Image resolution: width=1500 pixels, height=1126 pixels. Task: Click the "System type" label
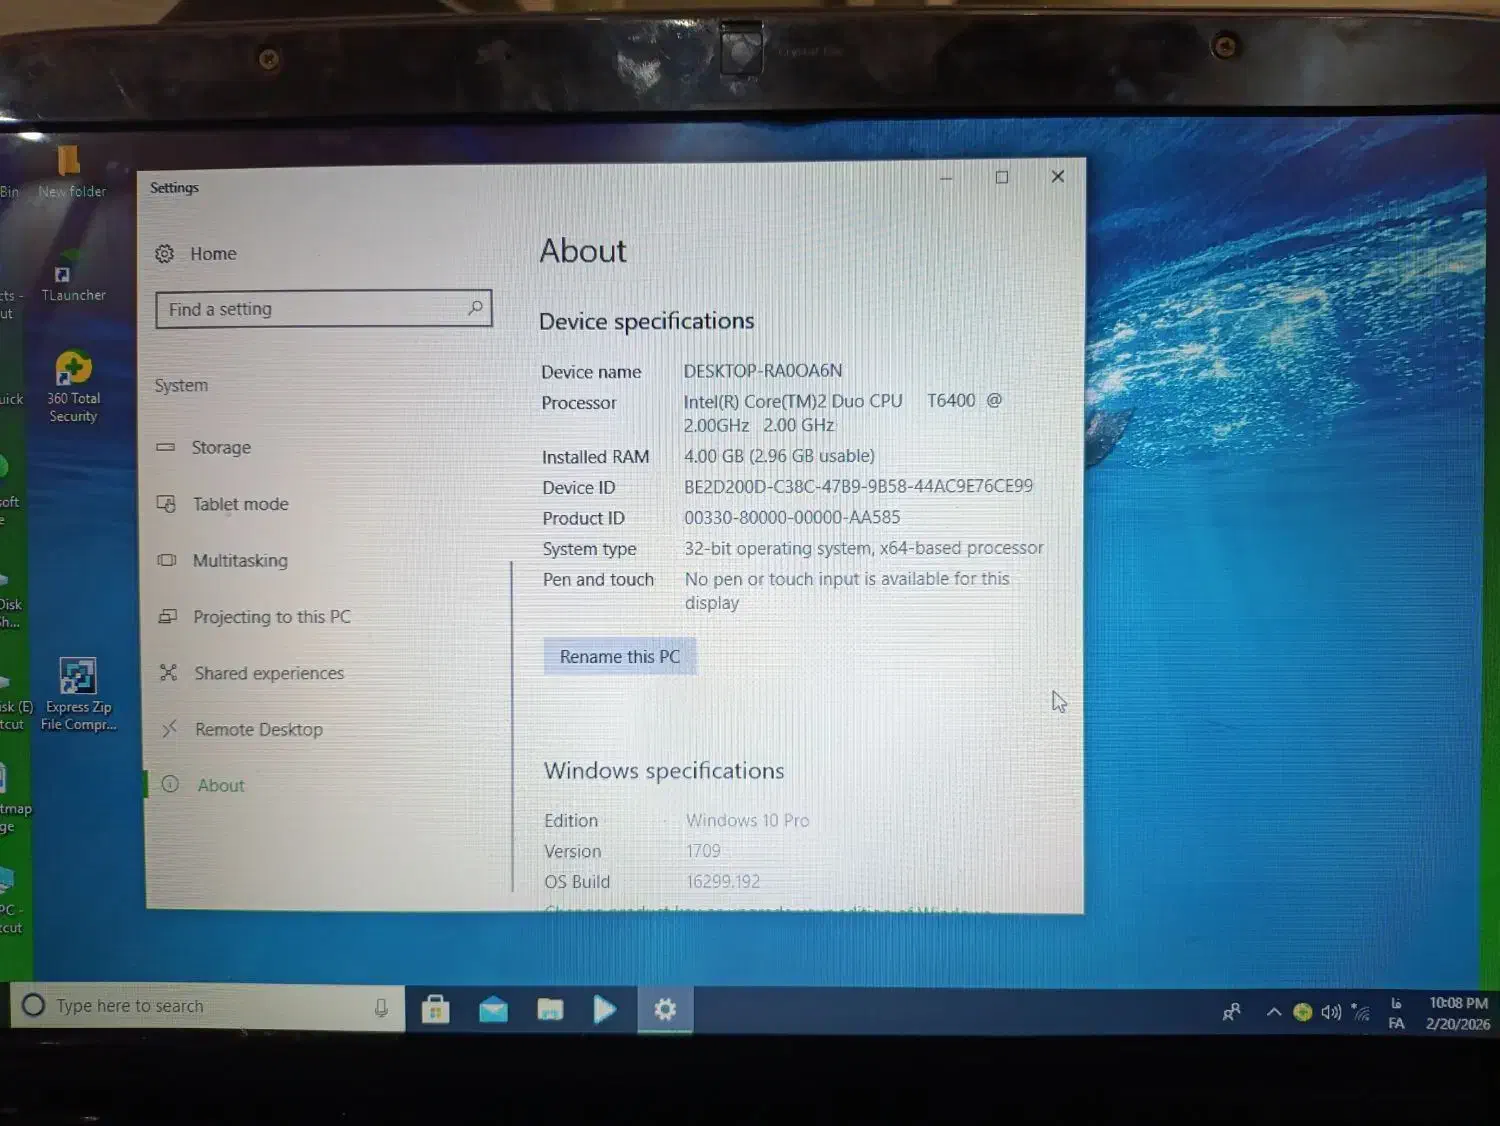pos(589,549)
